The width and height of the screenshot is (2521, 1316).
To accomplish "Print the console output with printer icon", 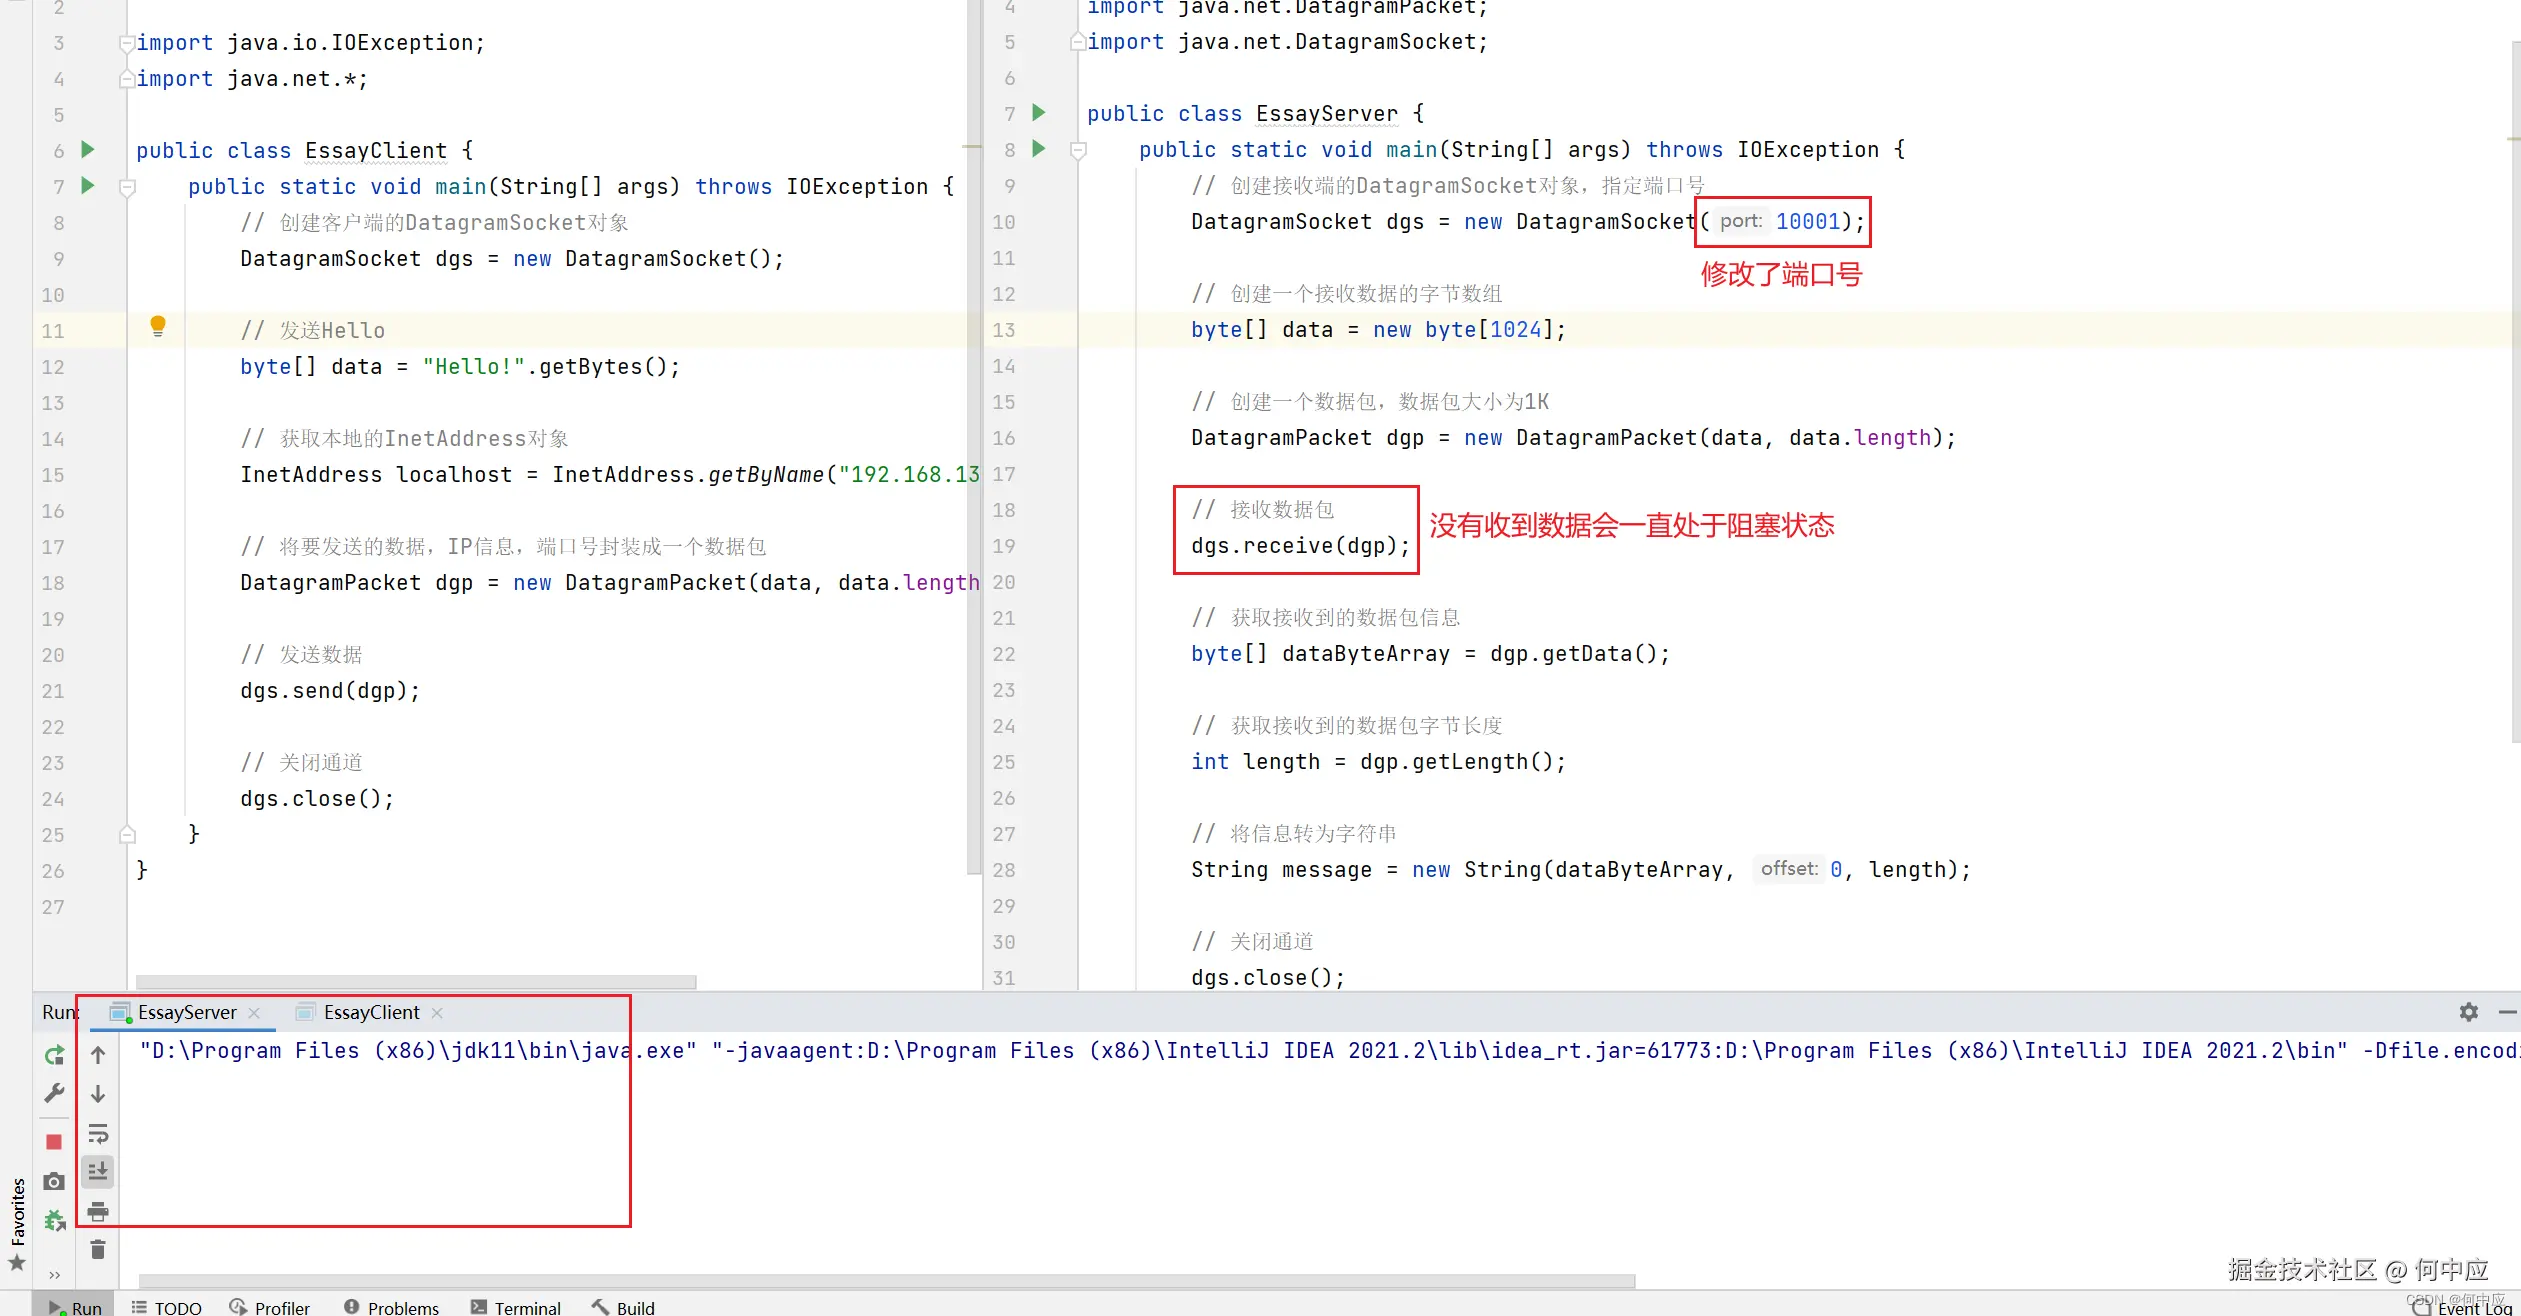I will [x=98, y=1212].
